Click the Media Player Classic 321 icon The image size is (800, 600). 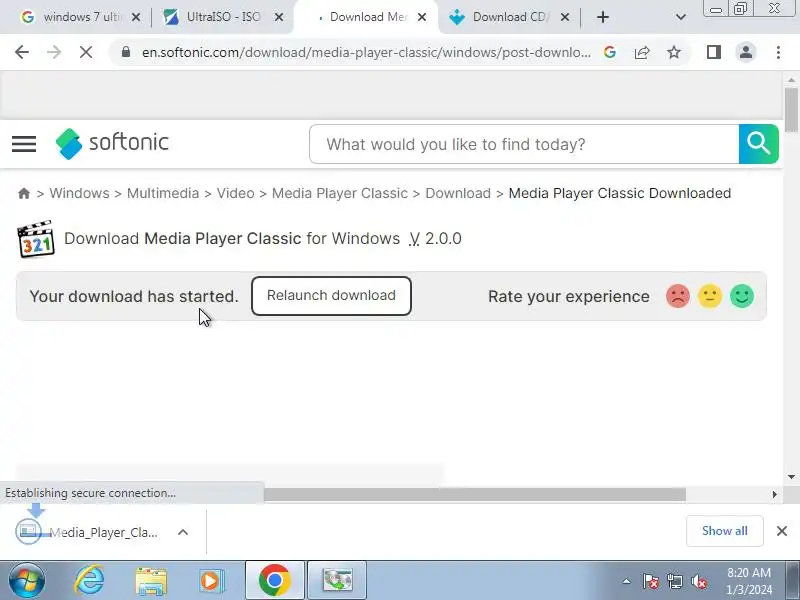pyautogui.click(x=36, y=239)
